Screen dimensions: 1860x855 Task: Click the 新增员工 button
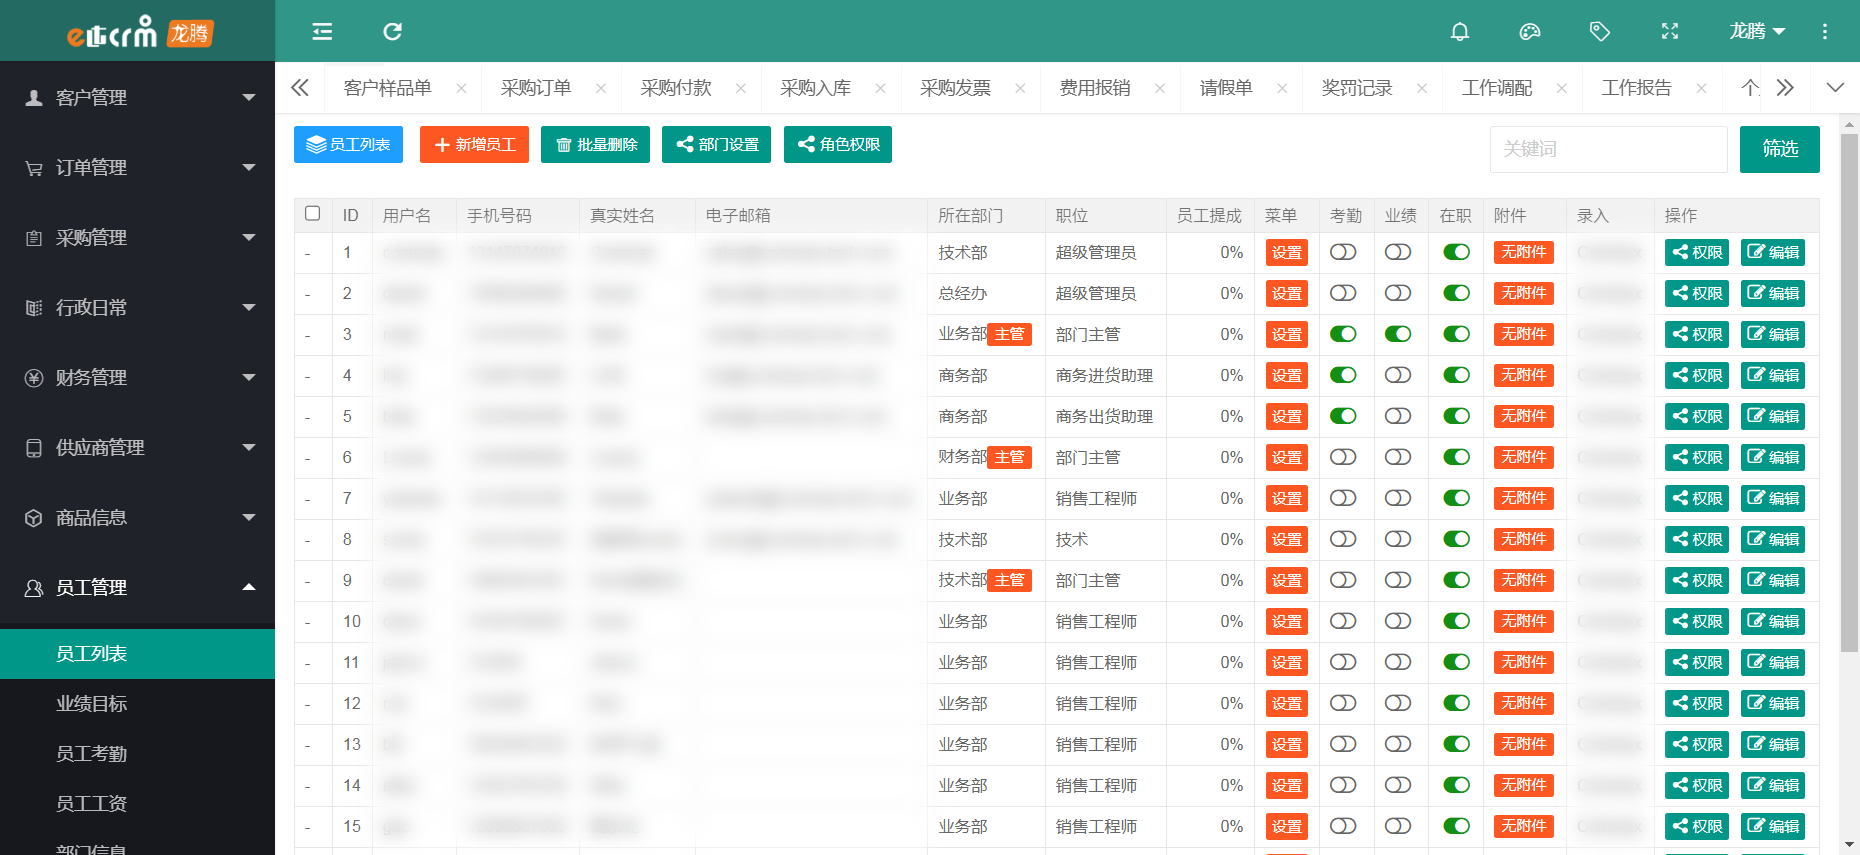(x=475, y=144)
